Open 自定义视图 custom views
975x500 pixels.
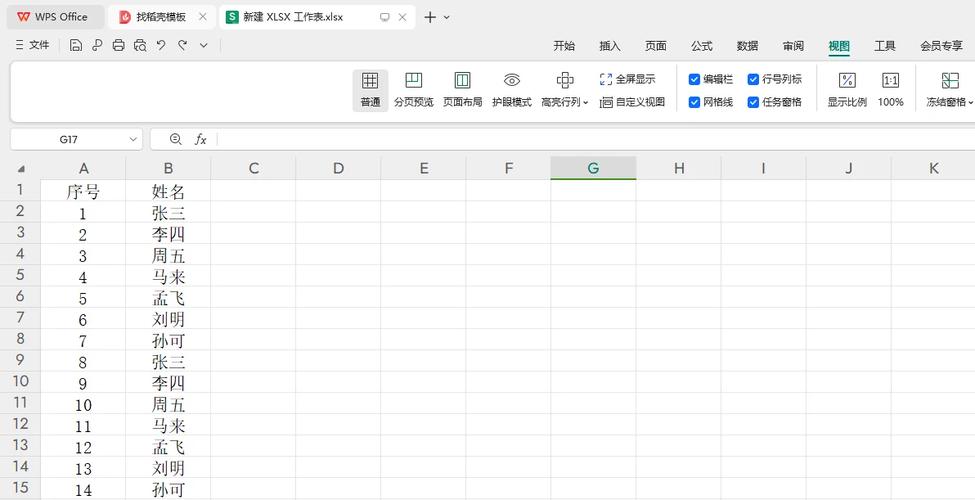(x=632, y=102)
